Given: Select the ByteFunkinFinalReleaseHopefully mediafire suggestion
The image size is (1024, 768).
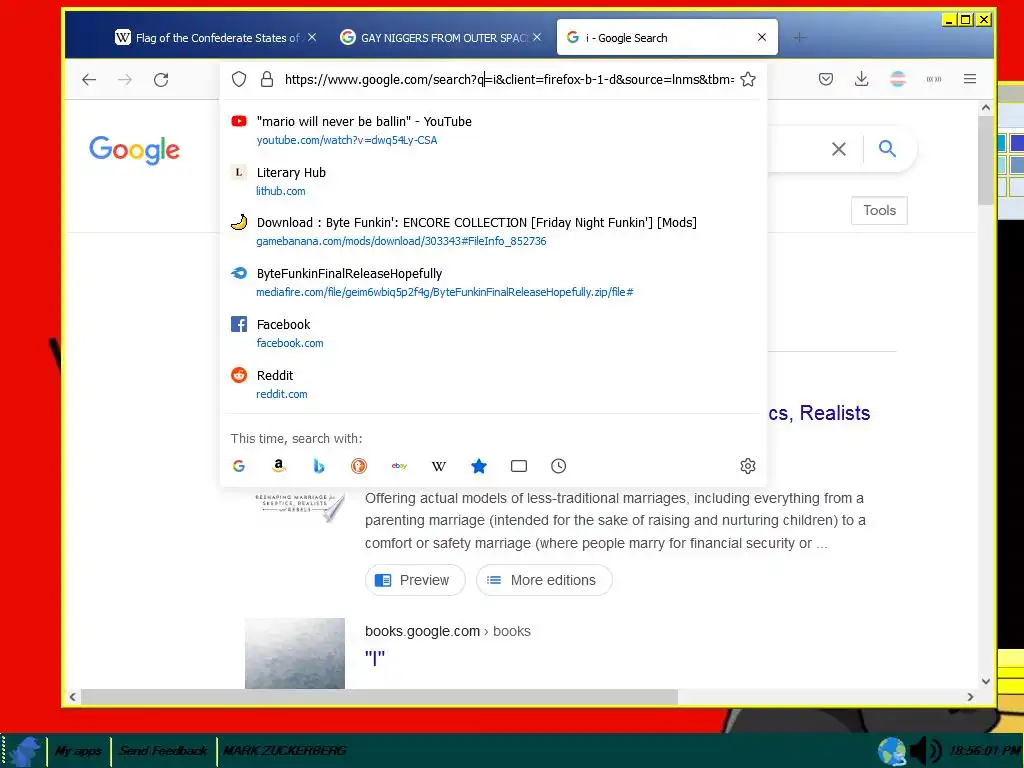Looking at the screenshot, I should pos(493,282).
